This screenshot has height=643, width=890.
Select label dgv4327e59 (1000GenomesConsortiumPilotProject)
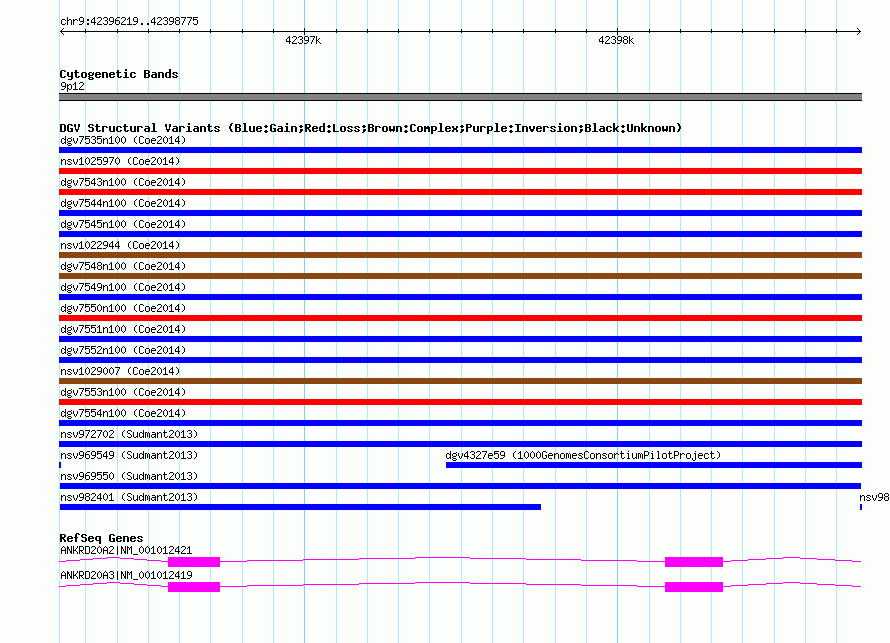583,455
